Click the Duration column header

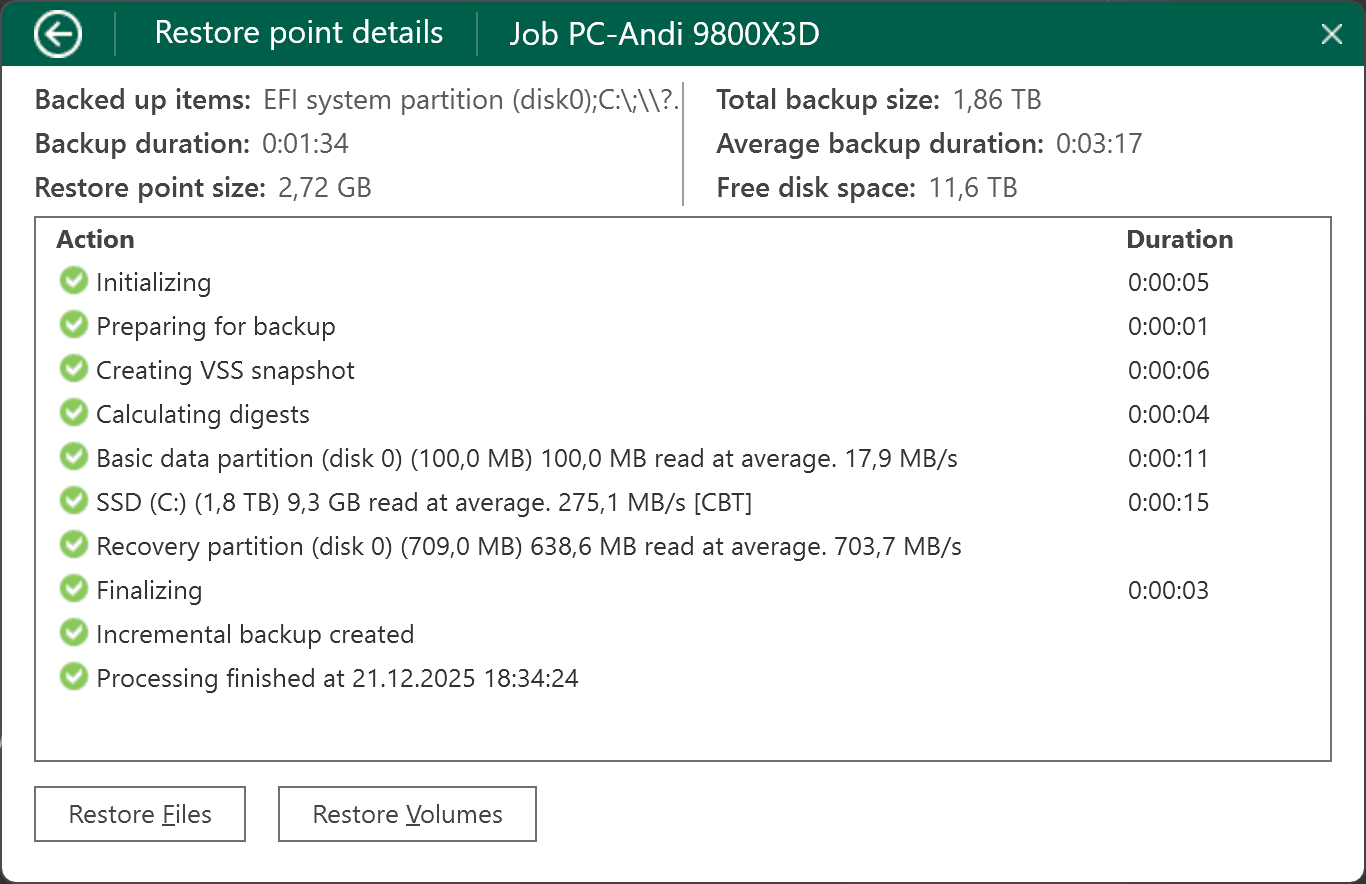pyautogui.click(x=1179, y=240)
